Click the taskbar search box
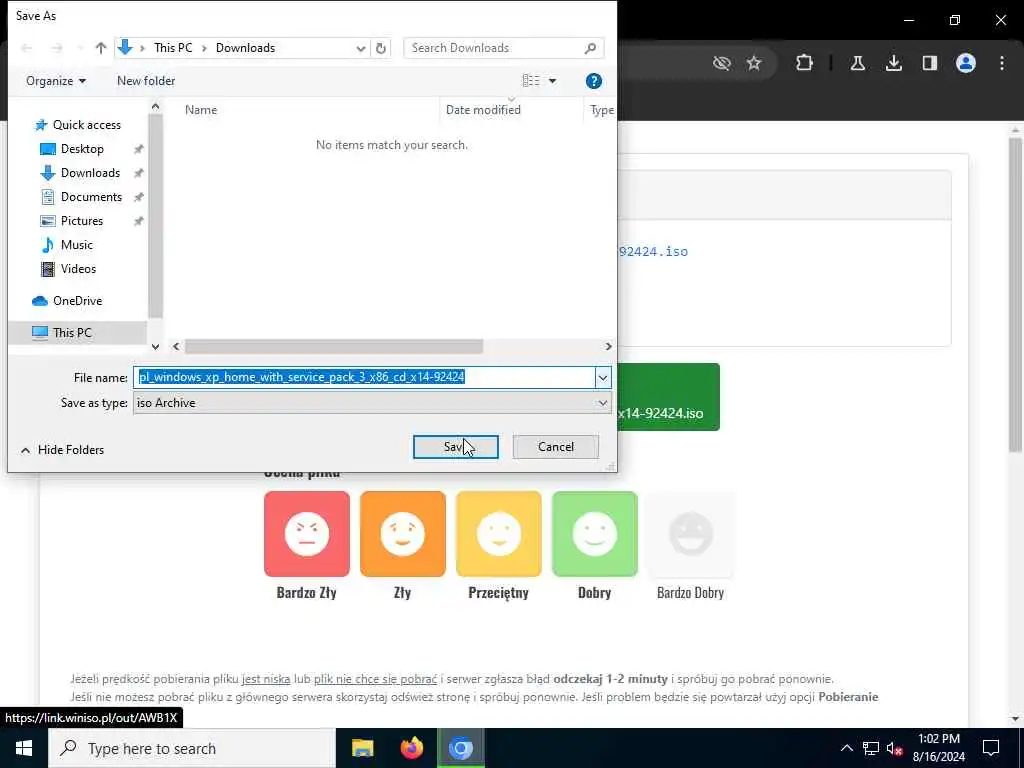Viewport: 1024px width, 768px height. tap(192, 748)
